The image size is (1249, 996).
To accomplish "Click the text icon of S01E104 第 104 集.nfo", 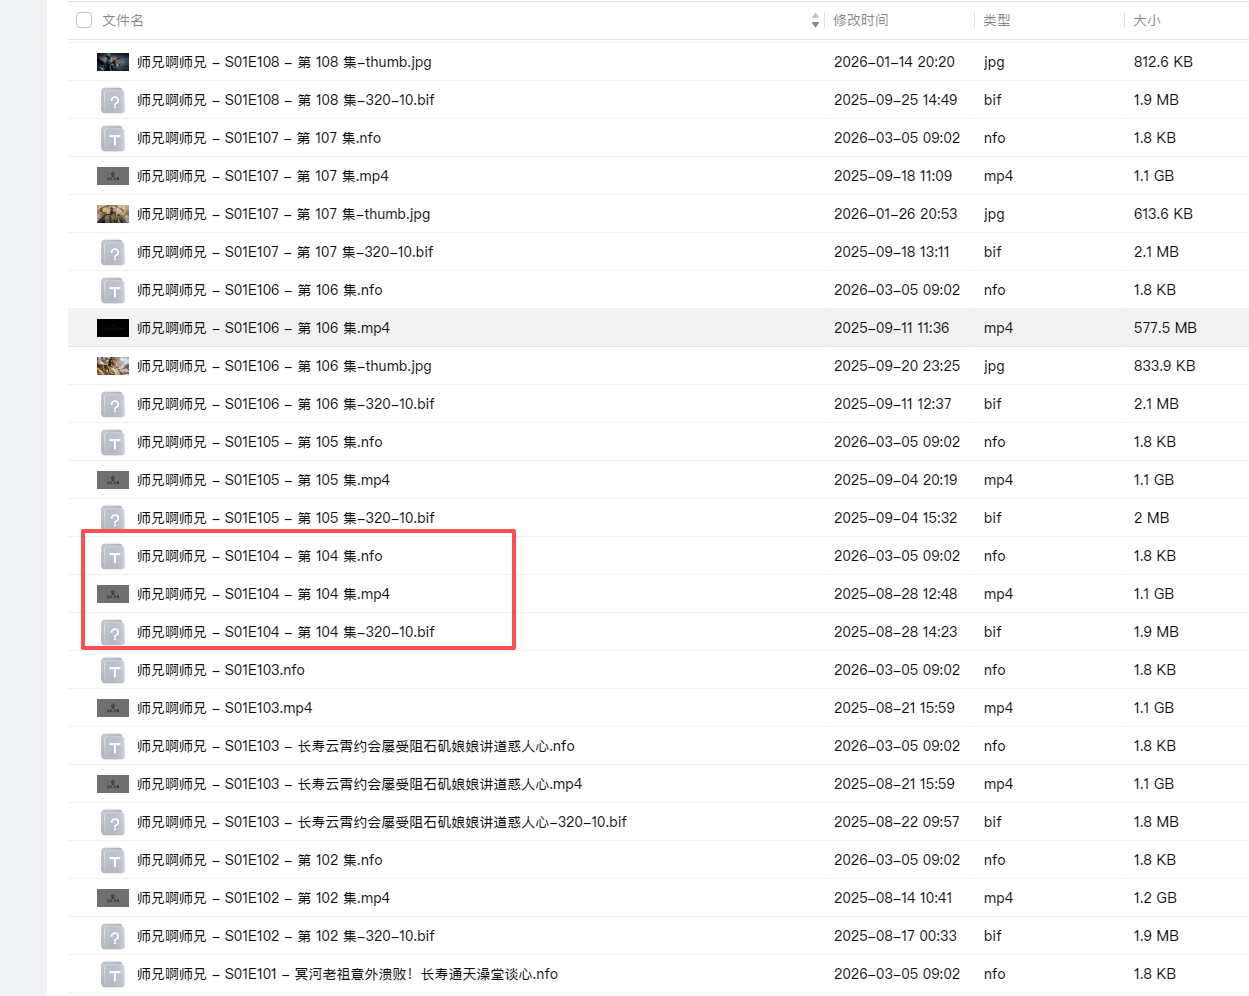I will pyautogui.click(x=113, y=556).
